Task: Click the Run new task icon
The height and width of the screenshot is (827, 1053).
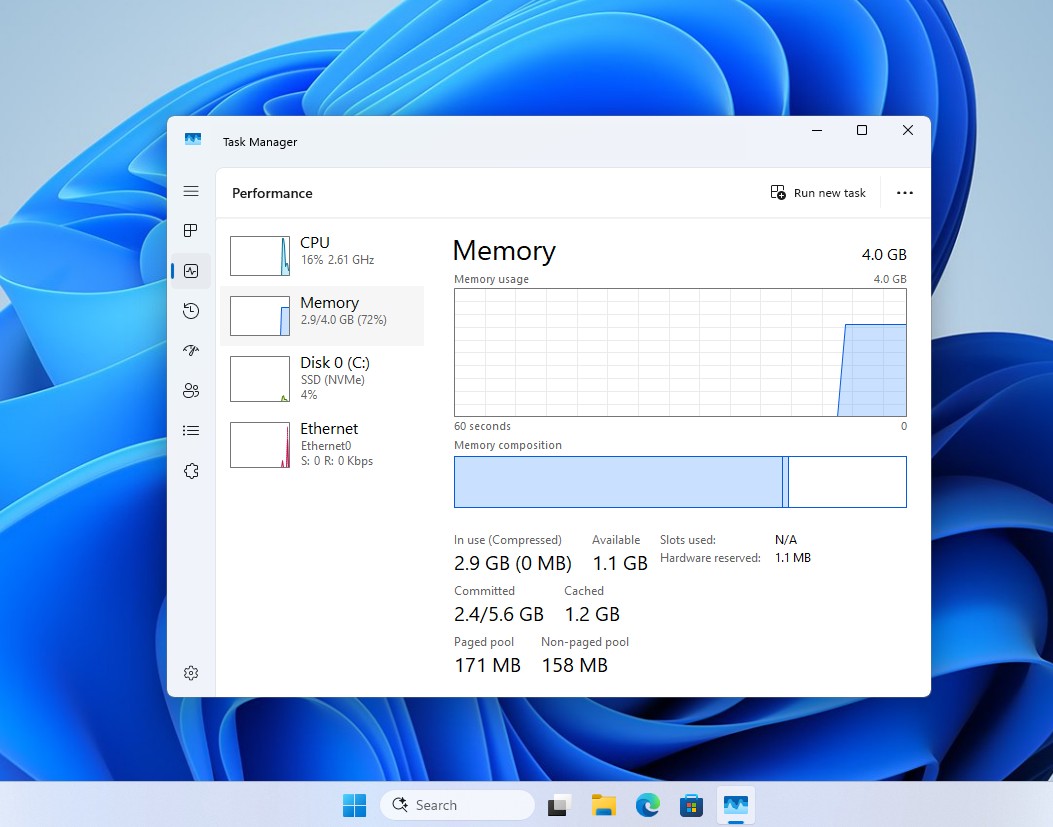Action: [x=778, y=193]
